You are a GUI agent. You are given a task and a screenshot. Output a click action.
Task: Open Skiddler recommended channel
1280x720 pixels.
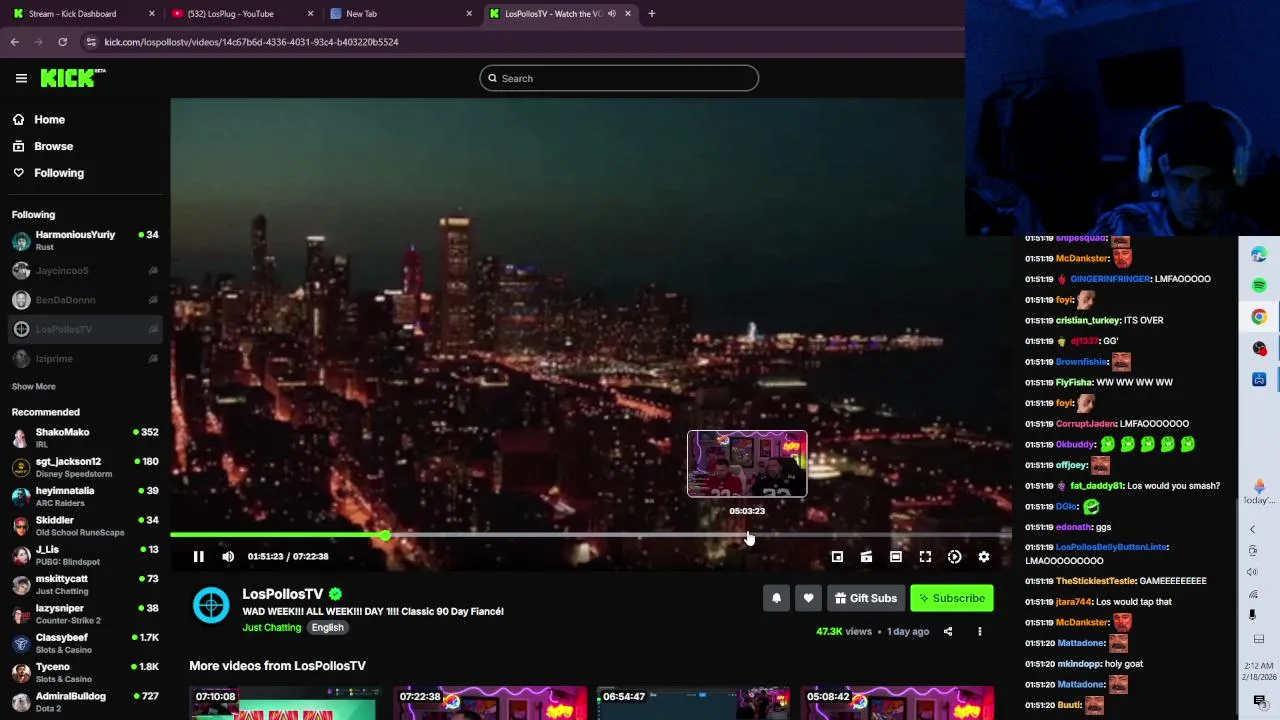85,526
